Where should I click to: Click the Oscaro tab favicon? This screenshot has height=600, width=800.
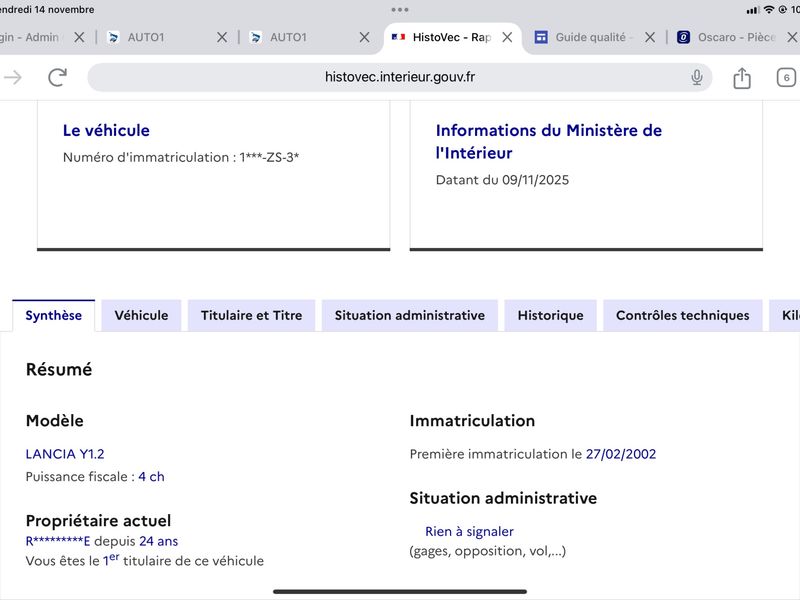tap(683, 37)
